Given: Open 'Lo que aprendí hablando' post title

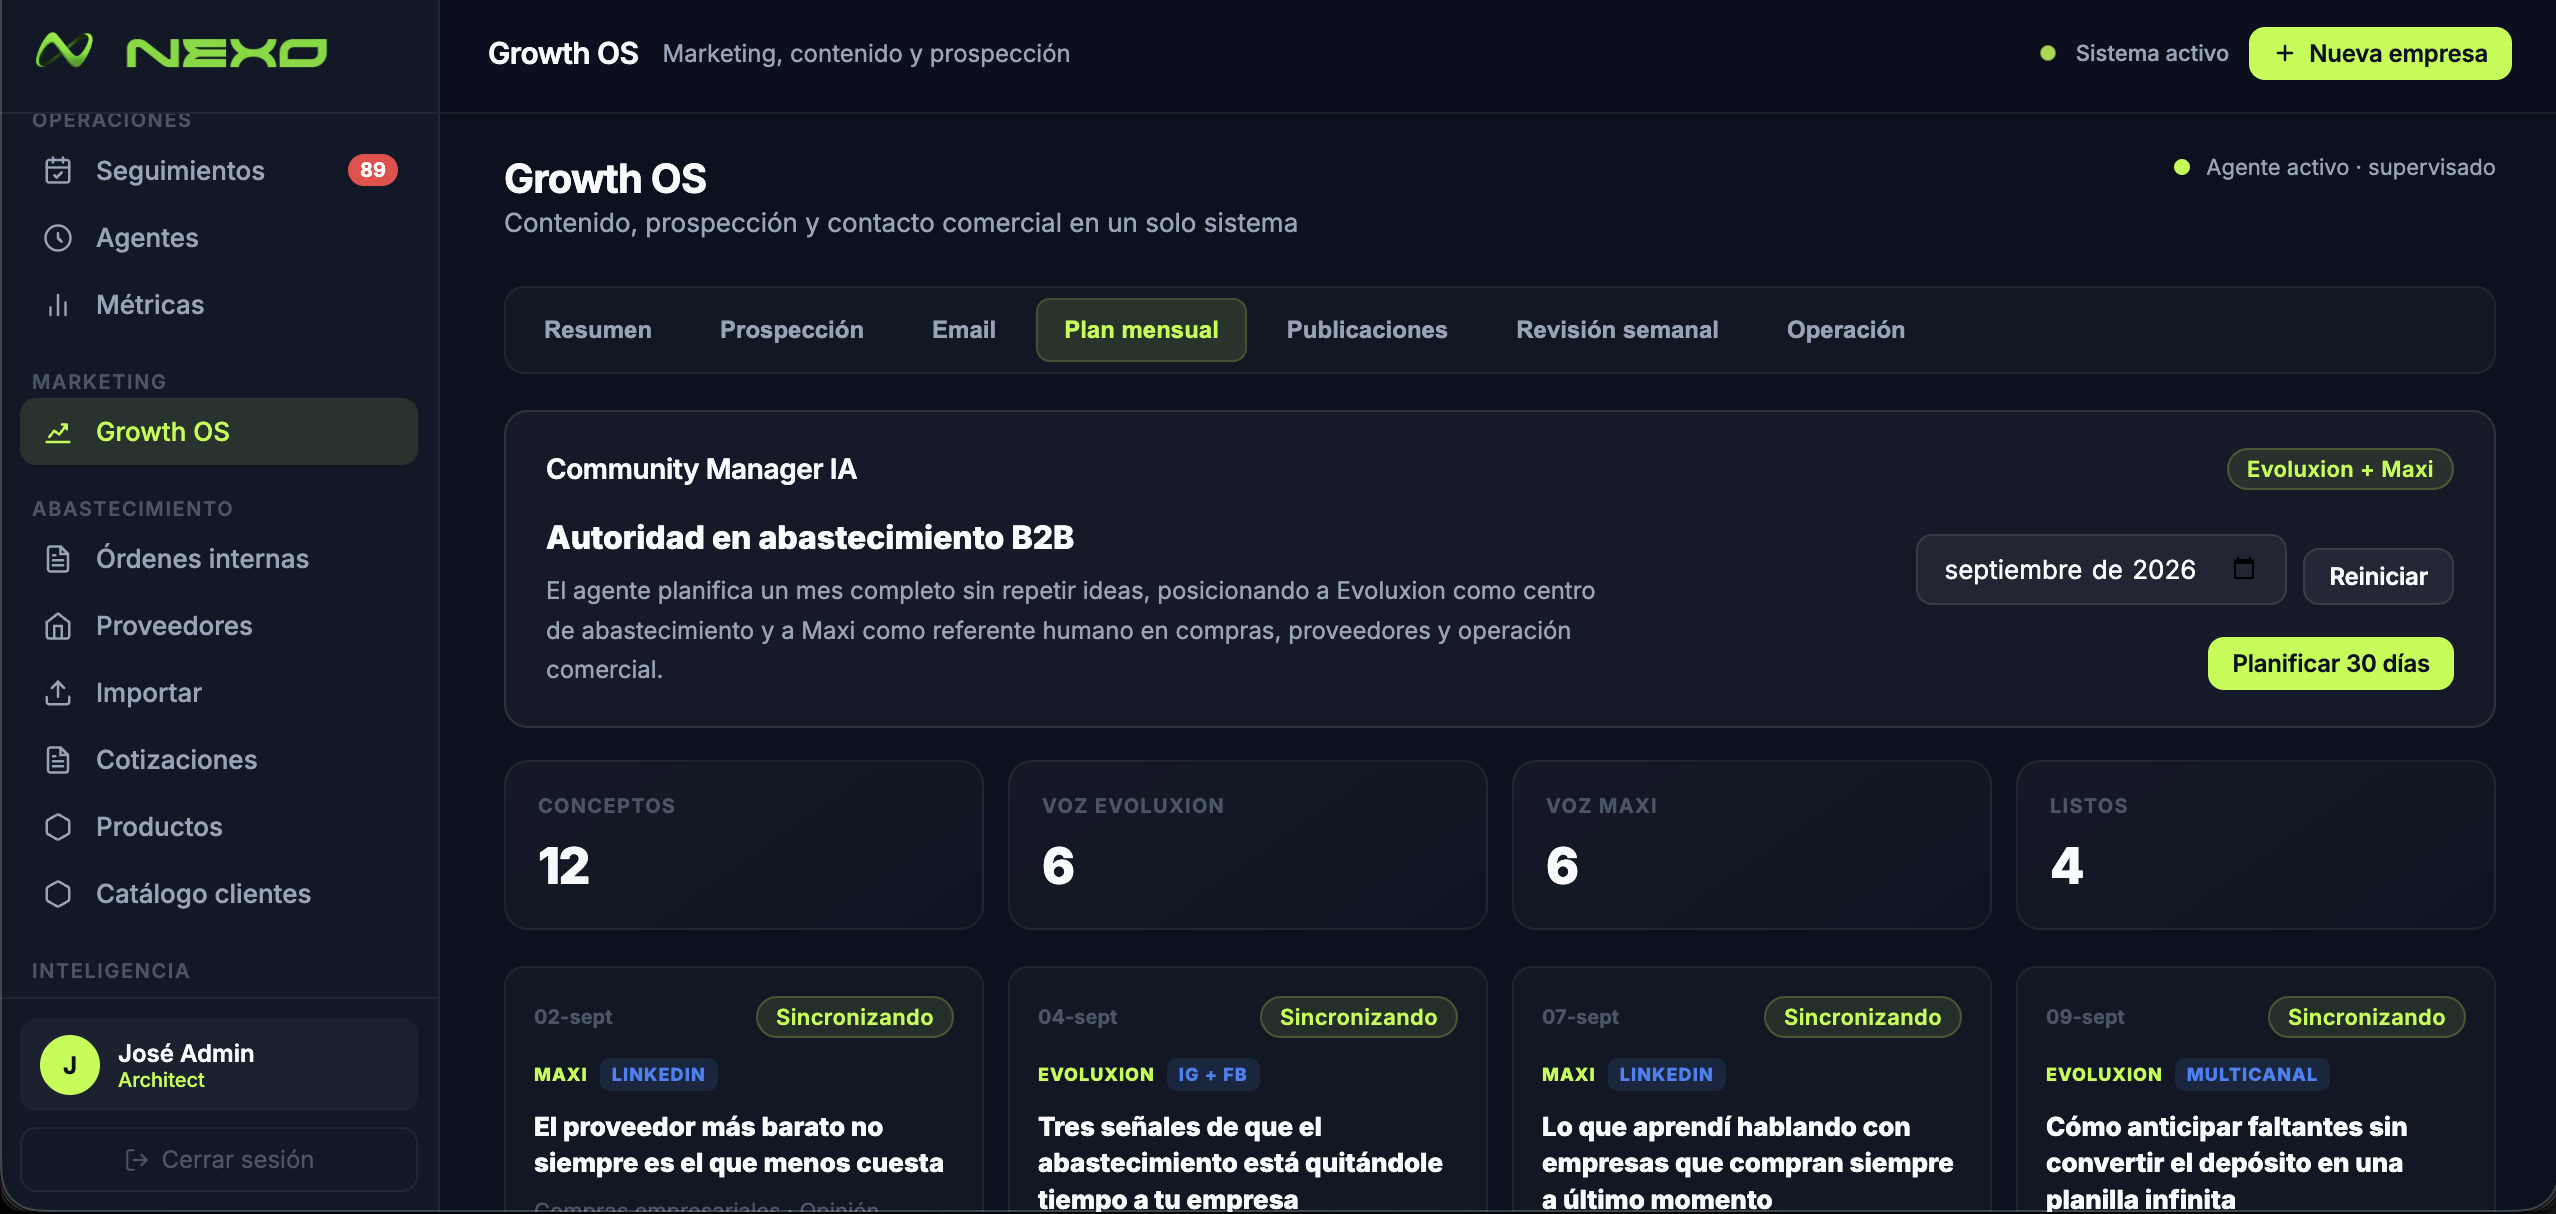Looking at the screenshot, I should 1748,1163.
